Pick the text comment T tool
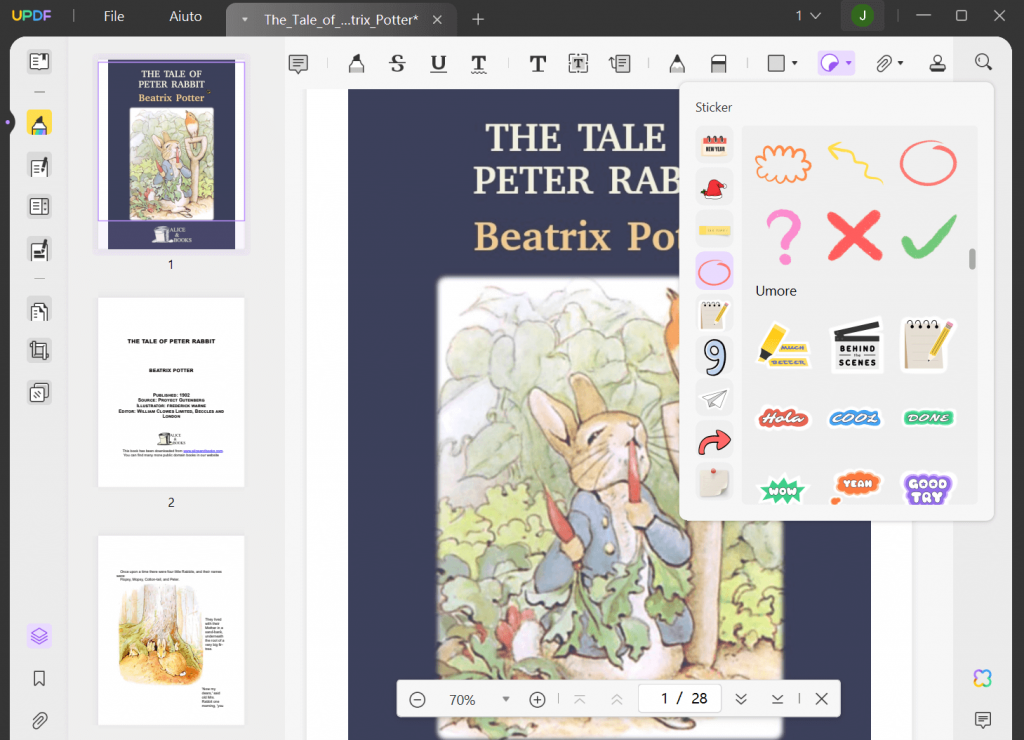 537,63
